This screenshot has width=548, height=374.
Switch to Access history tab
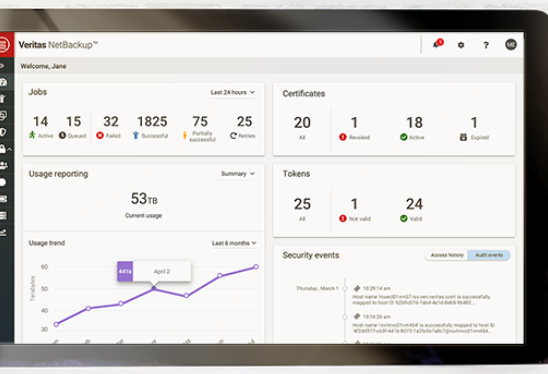[447, 255]
